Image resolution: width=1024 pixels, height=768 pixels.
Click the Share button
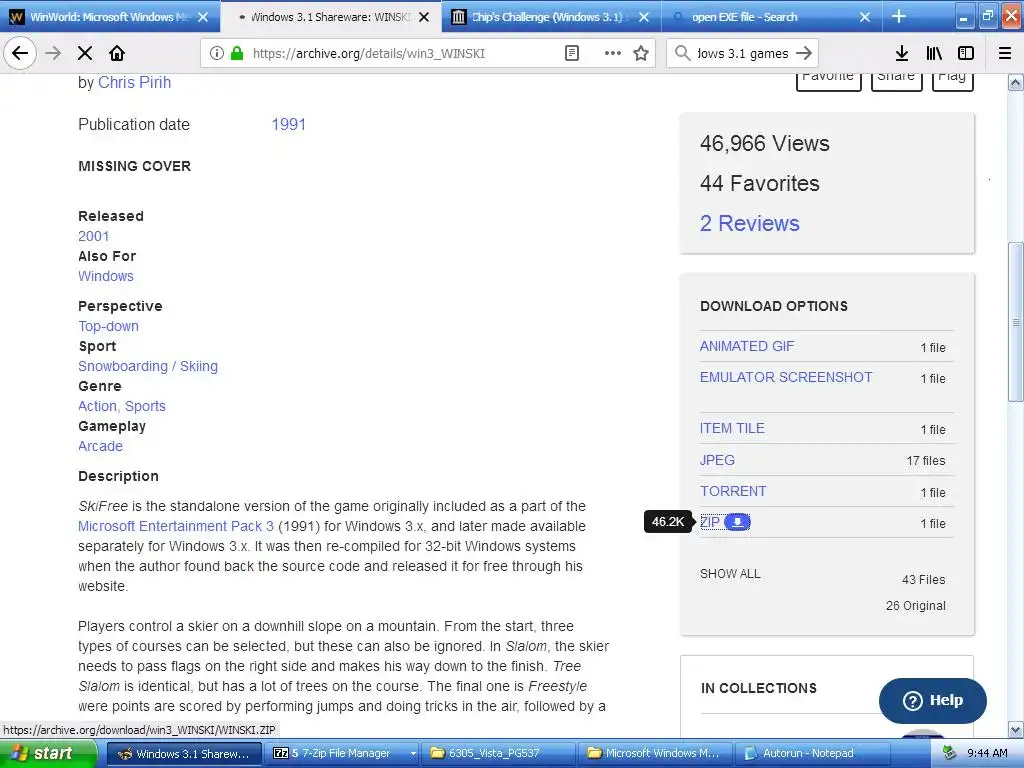coord(897,80)
